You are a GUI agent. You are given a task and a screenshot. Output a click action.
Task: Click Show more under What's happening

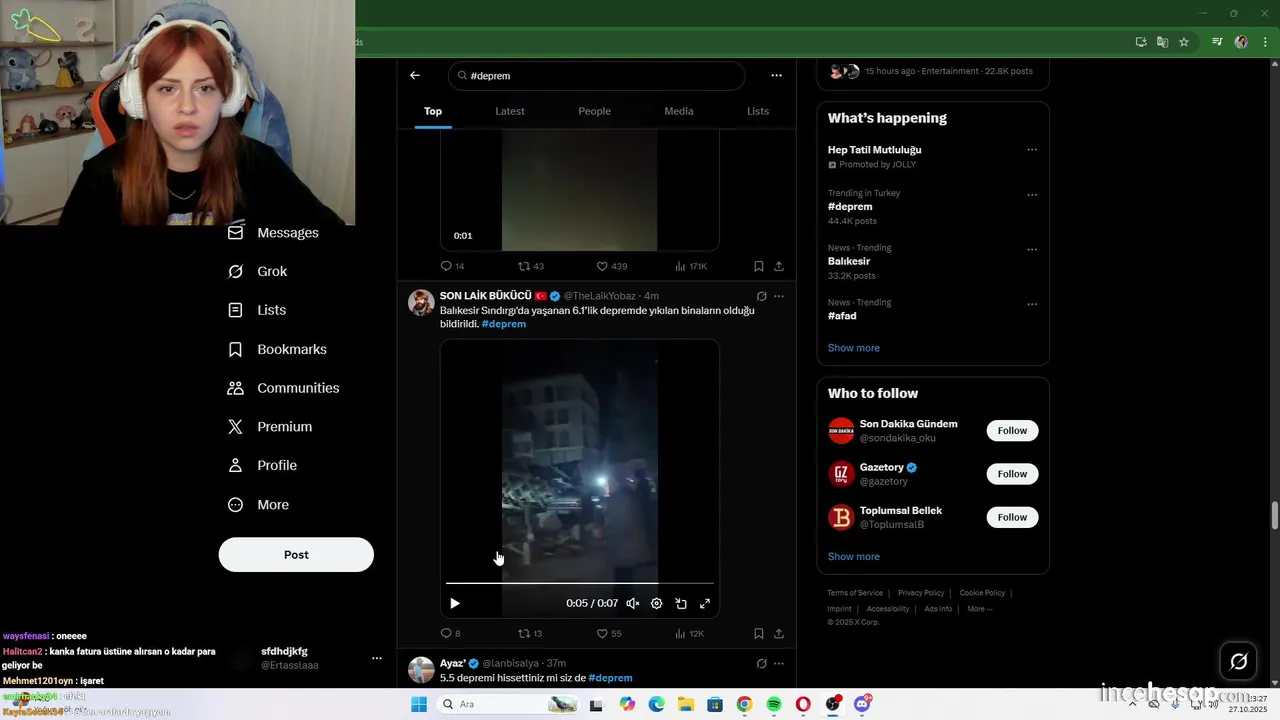854,348
